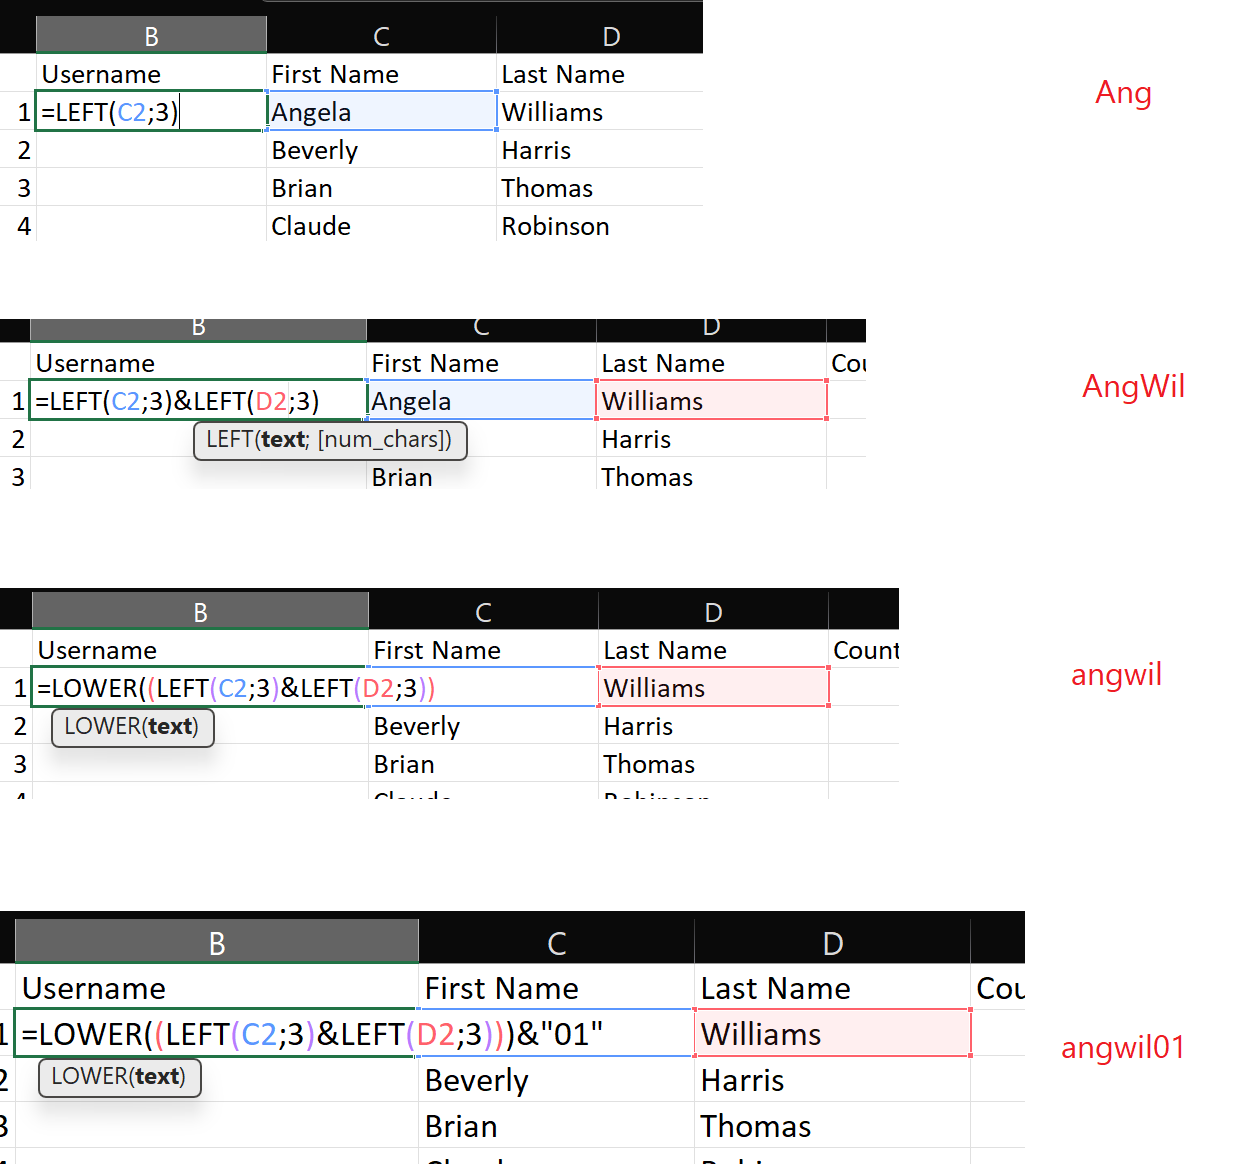
Task: Select cell Thomas in the bottom sheet
Action: [832, 1125]
